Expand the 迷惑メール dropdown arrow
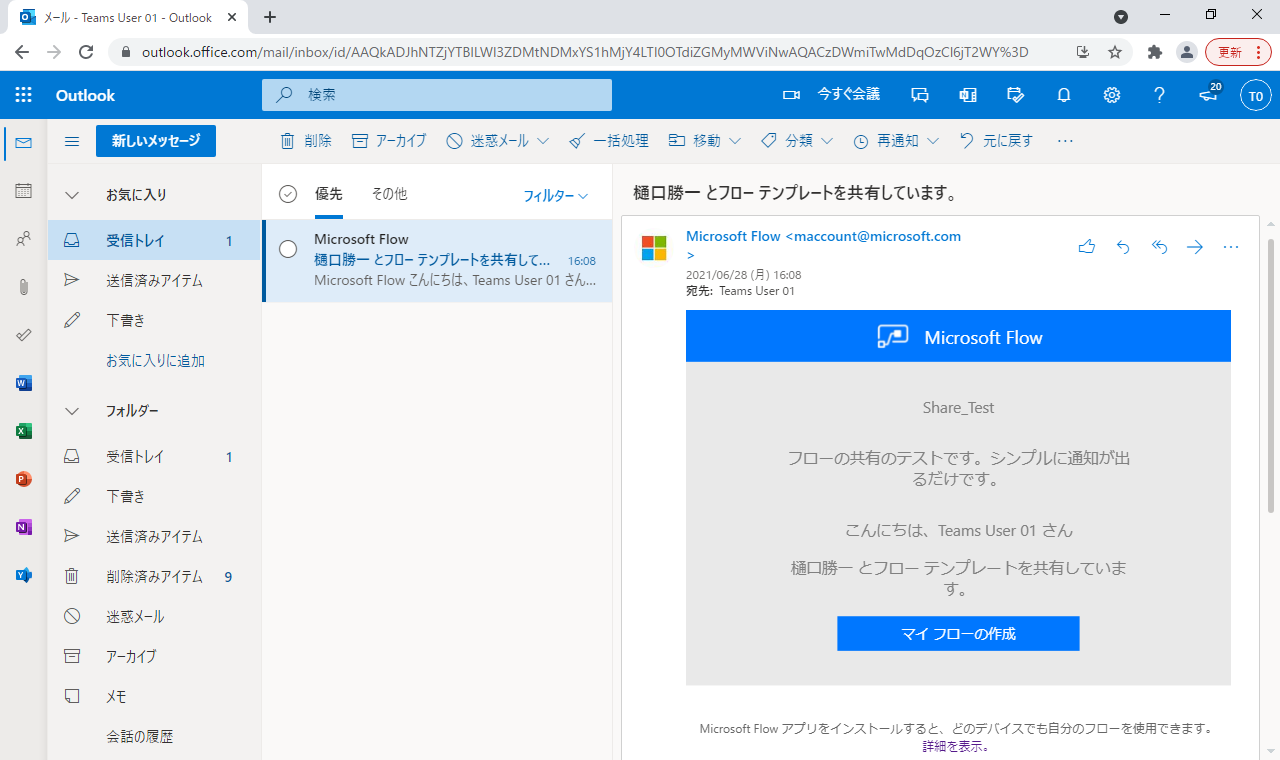1280x760 pixels. click(x=543, y=142)
